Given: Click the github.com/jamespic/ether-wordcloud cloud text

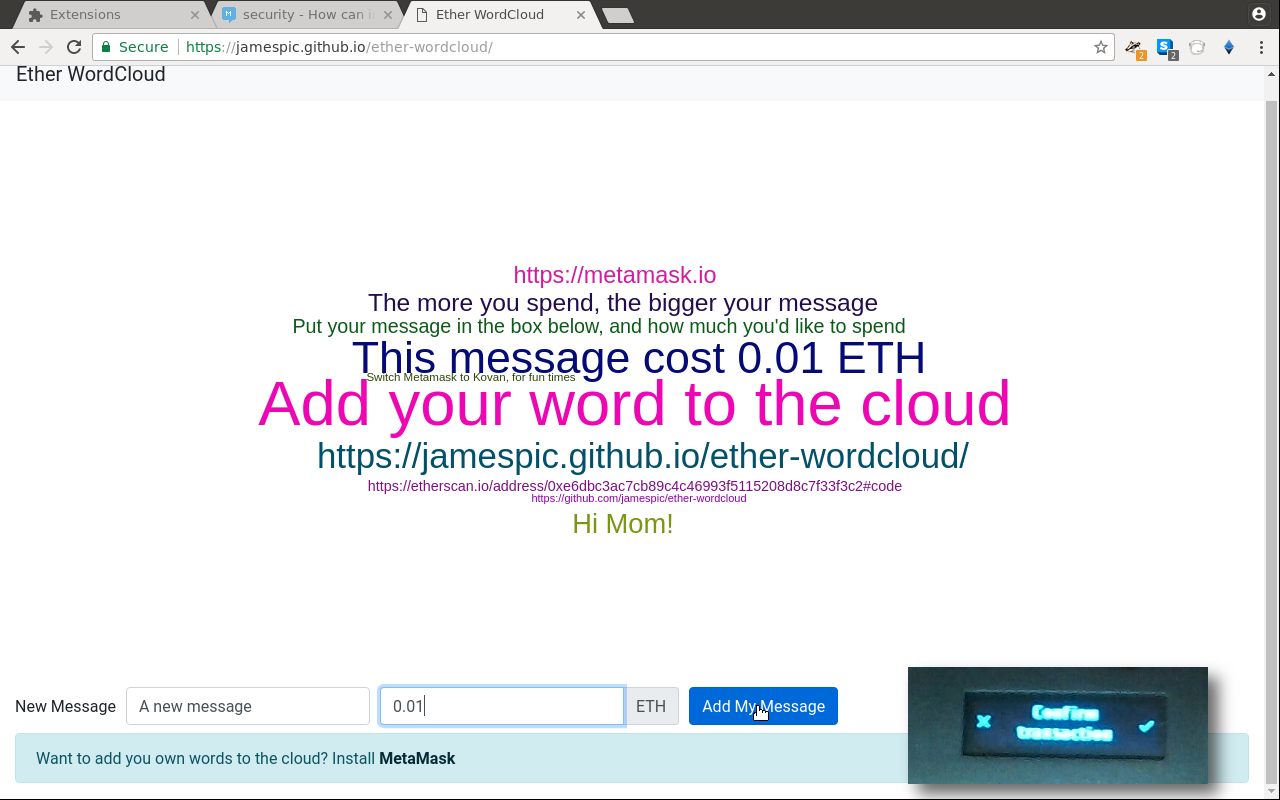Looking at the screenshot, I should pyautogui.click(x=639, y=498).
